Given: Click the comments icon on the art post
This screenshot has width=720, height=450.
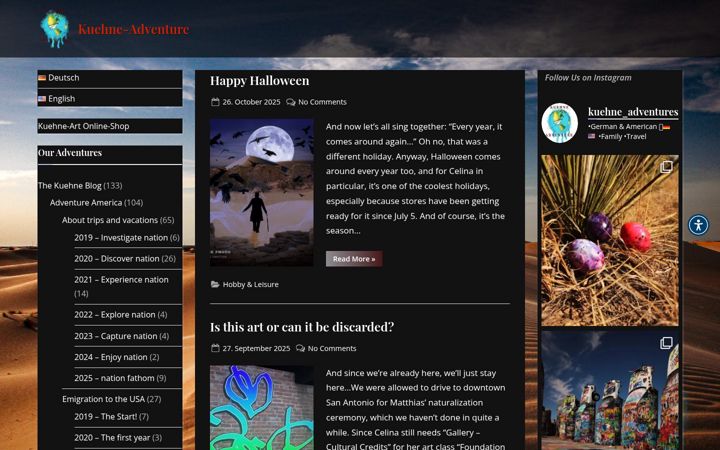Looking at the screenshot, I should click(300, 348).
